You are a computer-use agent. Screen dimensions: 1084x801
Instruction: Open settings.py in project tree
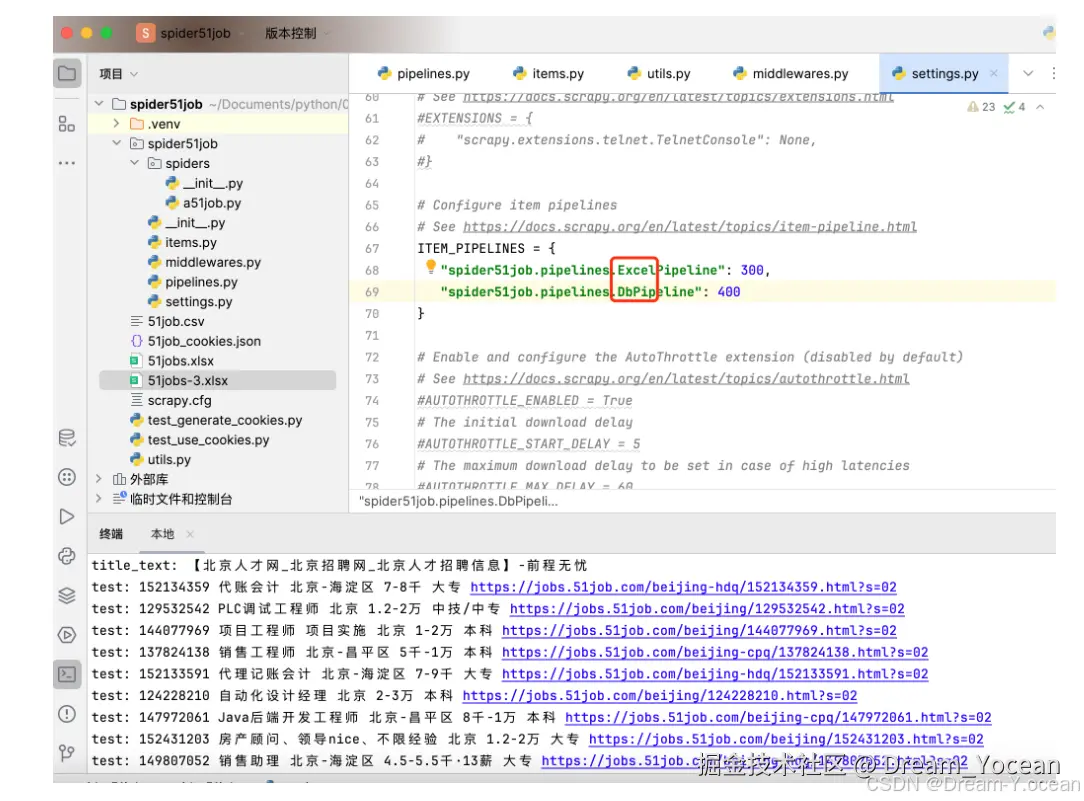coord(190,301)
